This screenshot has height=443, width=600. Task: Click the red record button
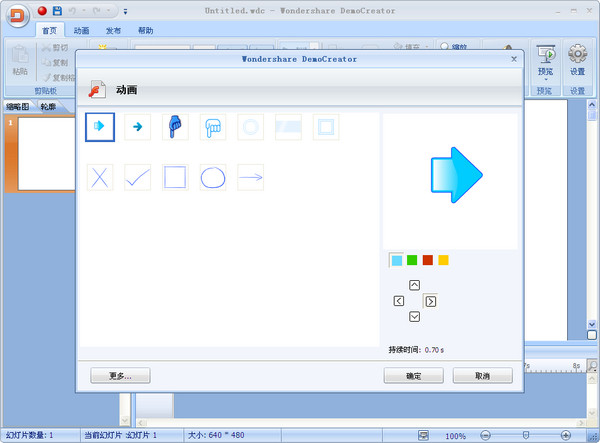(42, 11)
